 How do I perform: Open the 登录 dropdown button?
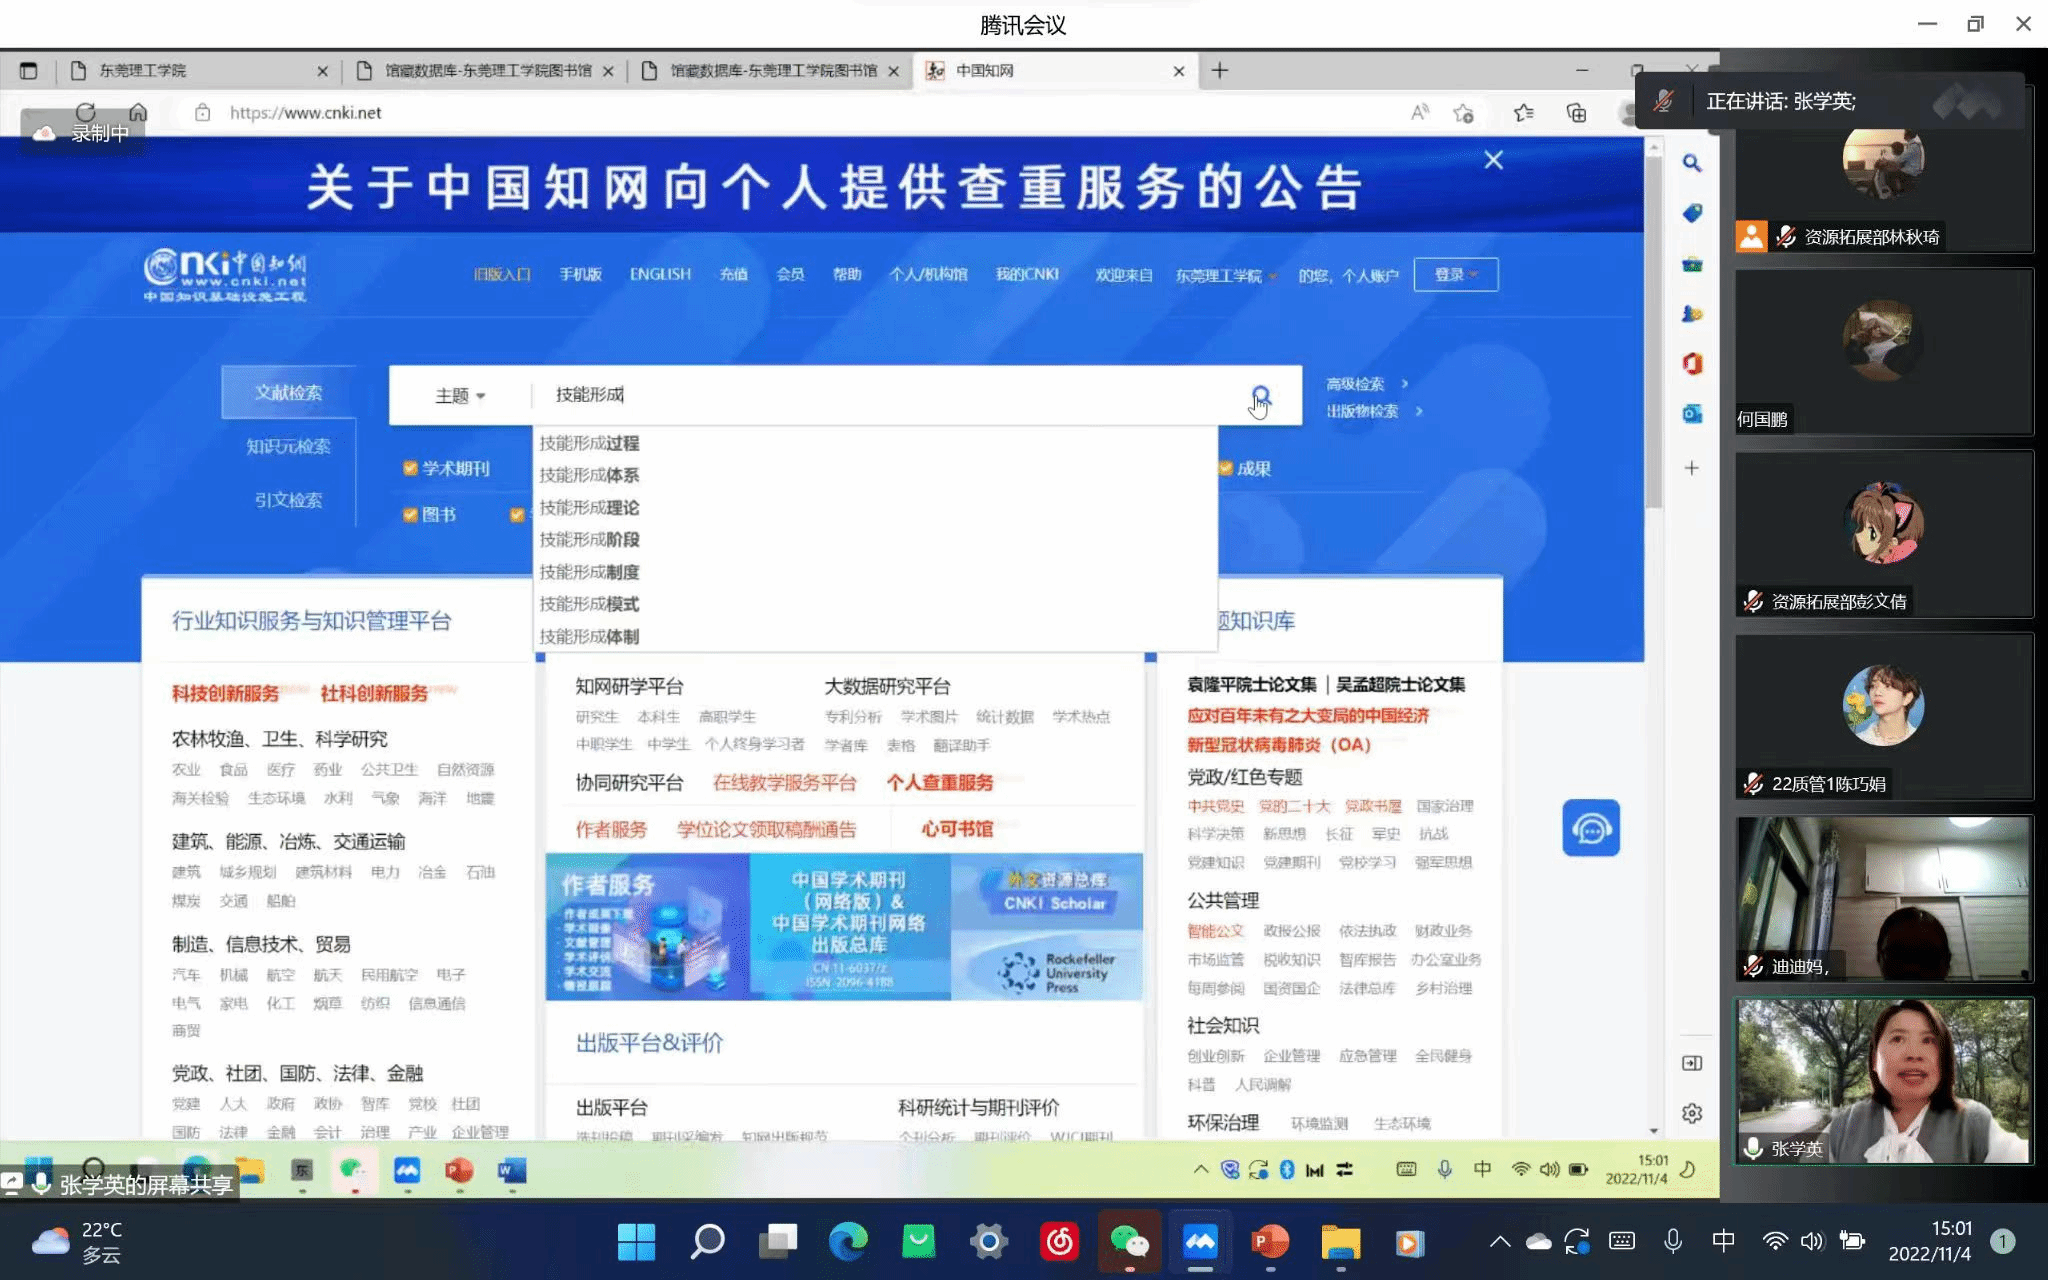tap(1455, 275)
